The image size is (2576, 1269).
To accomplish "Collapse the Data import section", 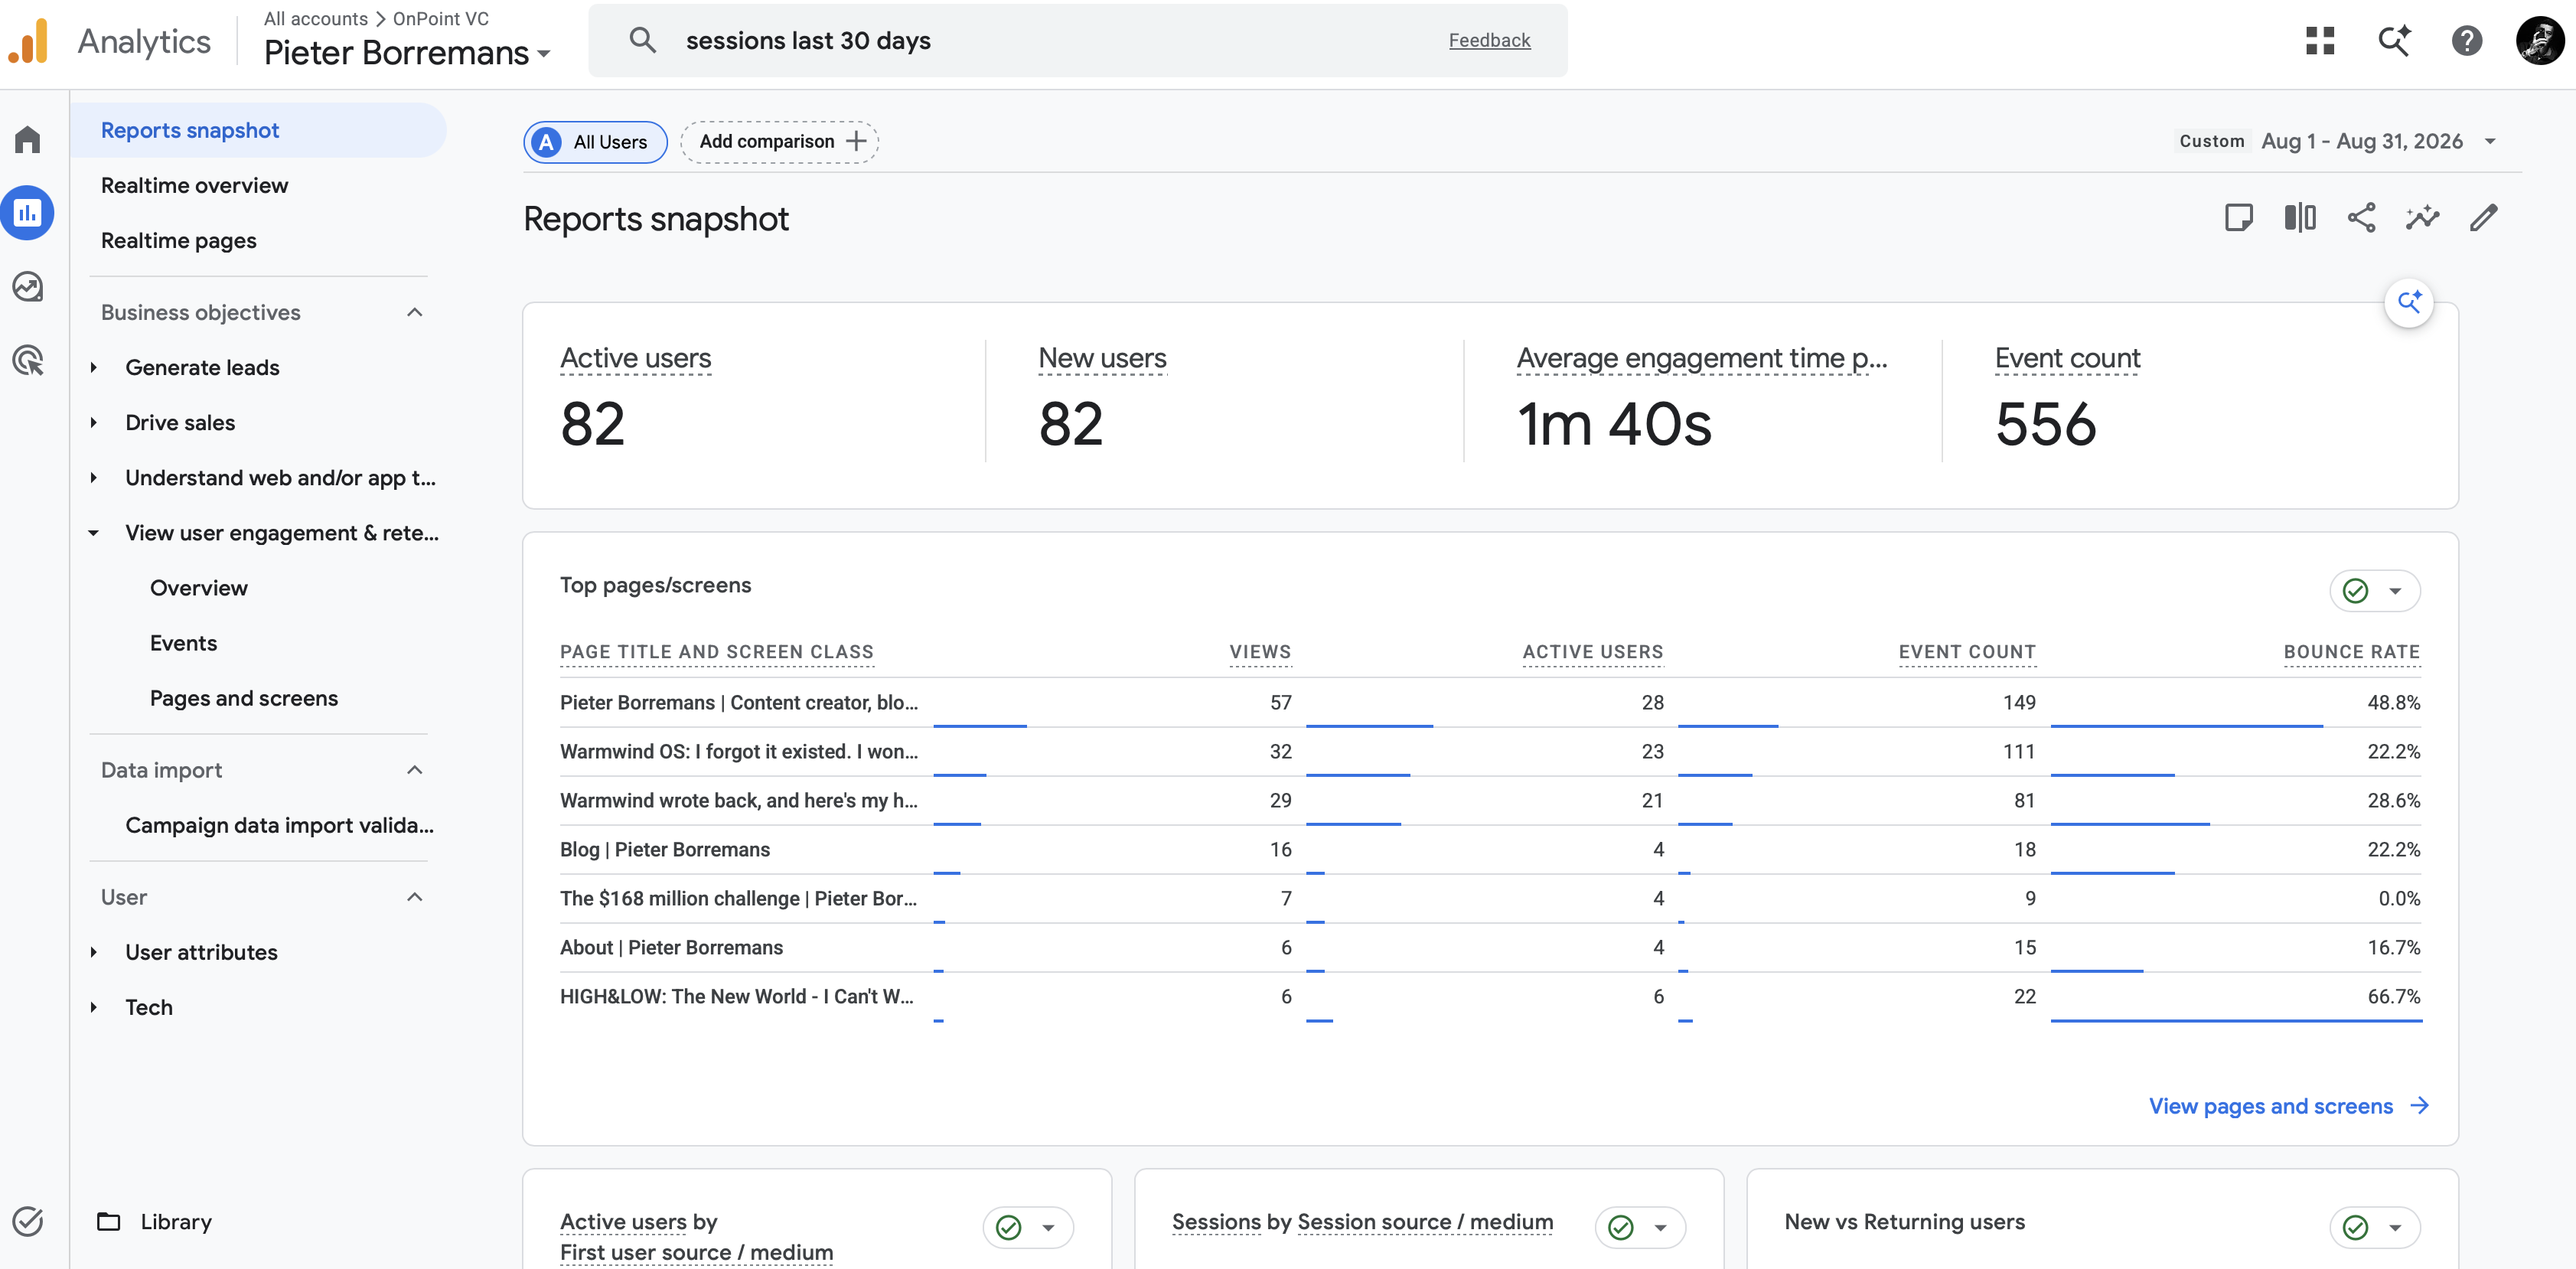I will 415,769.
